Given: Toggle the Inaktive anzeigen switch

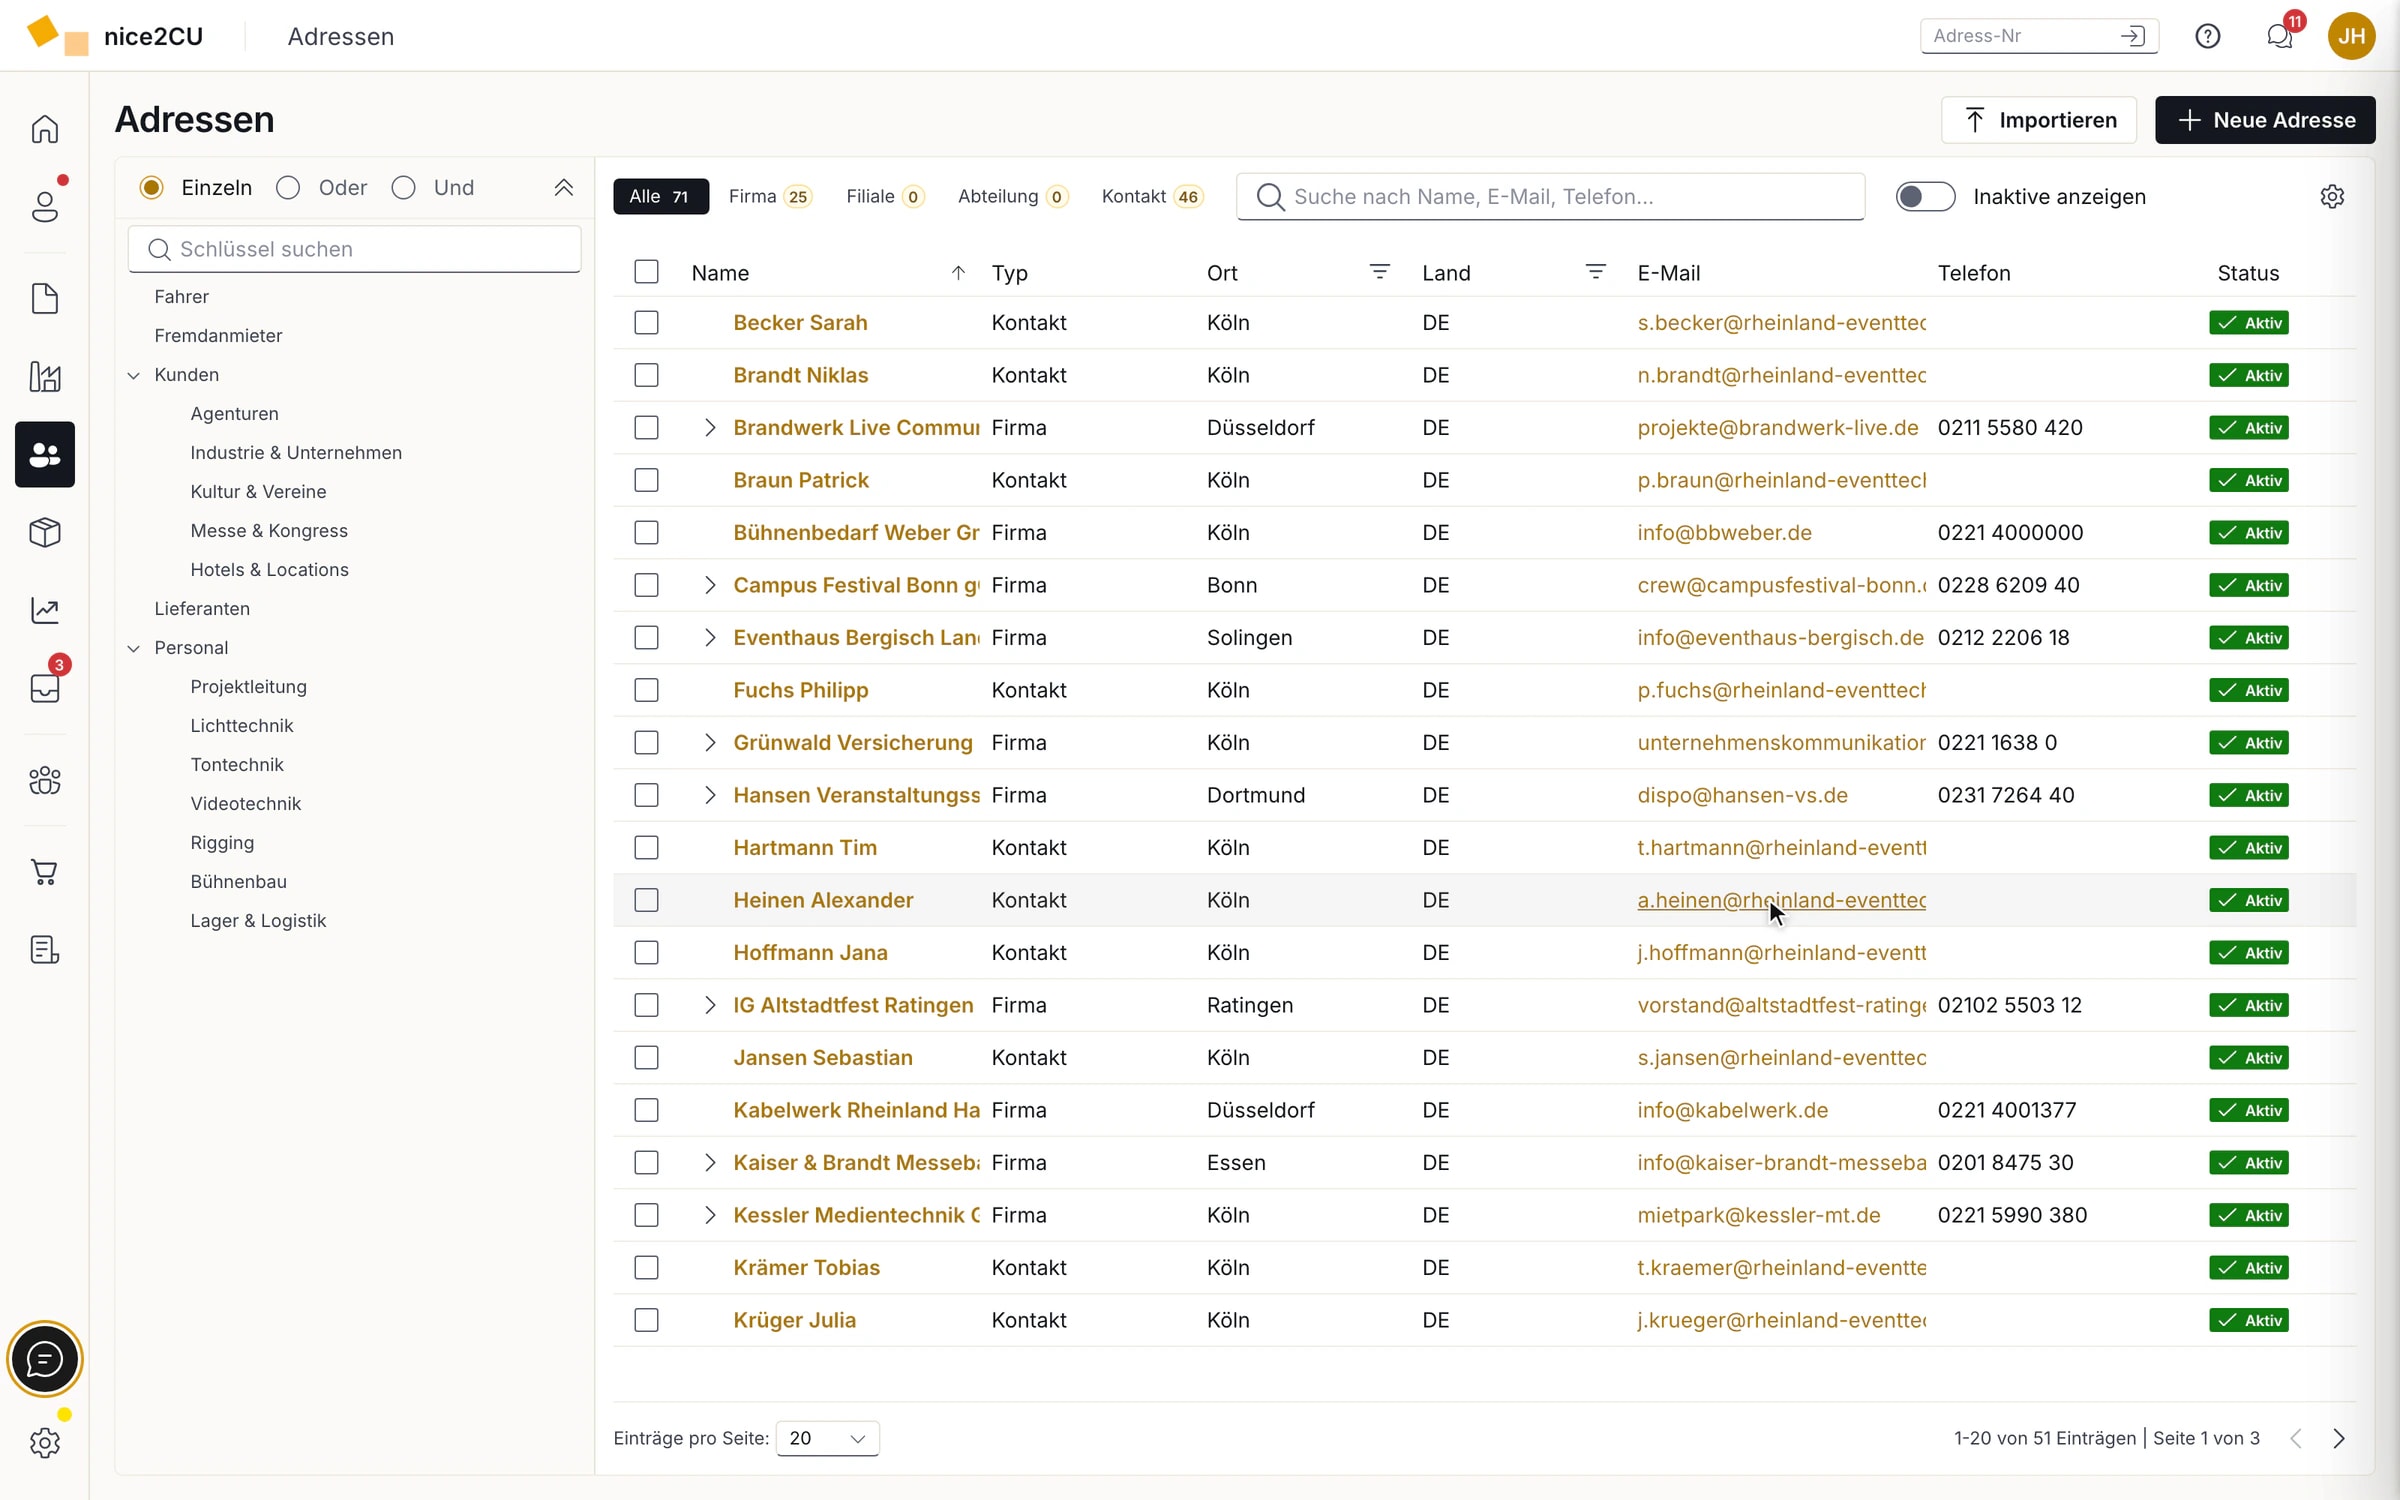Looking at the screenshot, I should [x=1925, y=196].
